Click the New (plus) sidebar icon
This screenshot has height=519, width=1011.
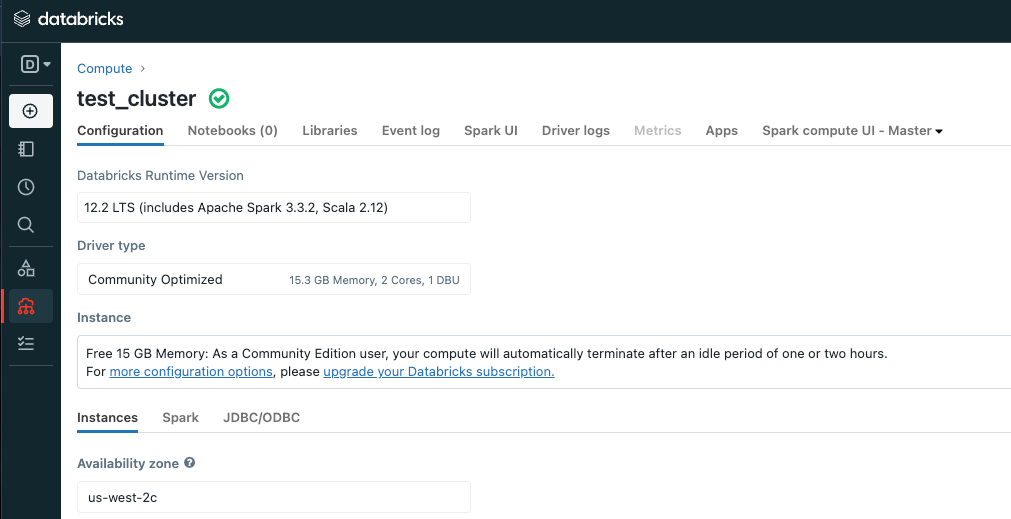30,111
